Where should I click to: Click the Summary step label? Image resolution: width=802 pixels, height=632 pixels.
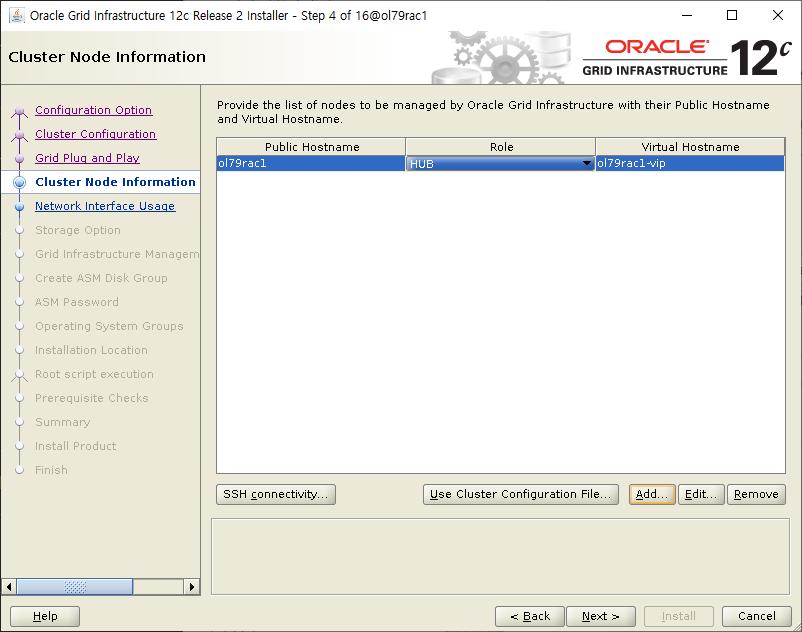point(62,422)
